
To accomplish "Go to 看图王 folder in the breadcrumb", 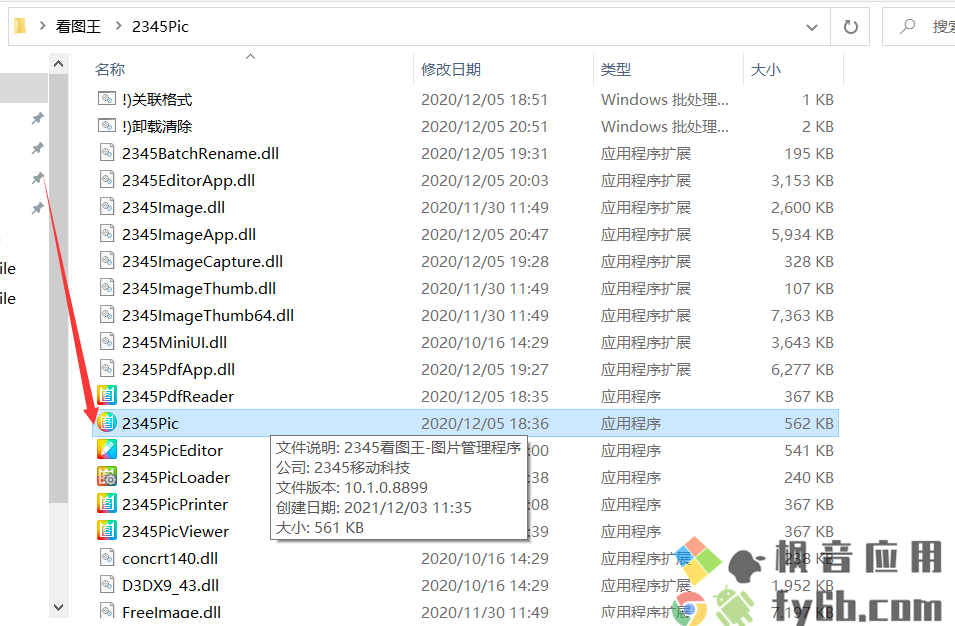I will coord(78,26).
